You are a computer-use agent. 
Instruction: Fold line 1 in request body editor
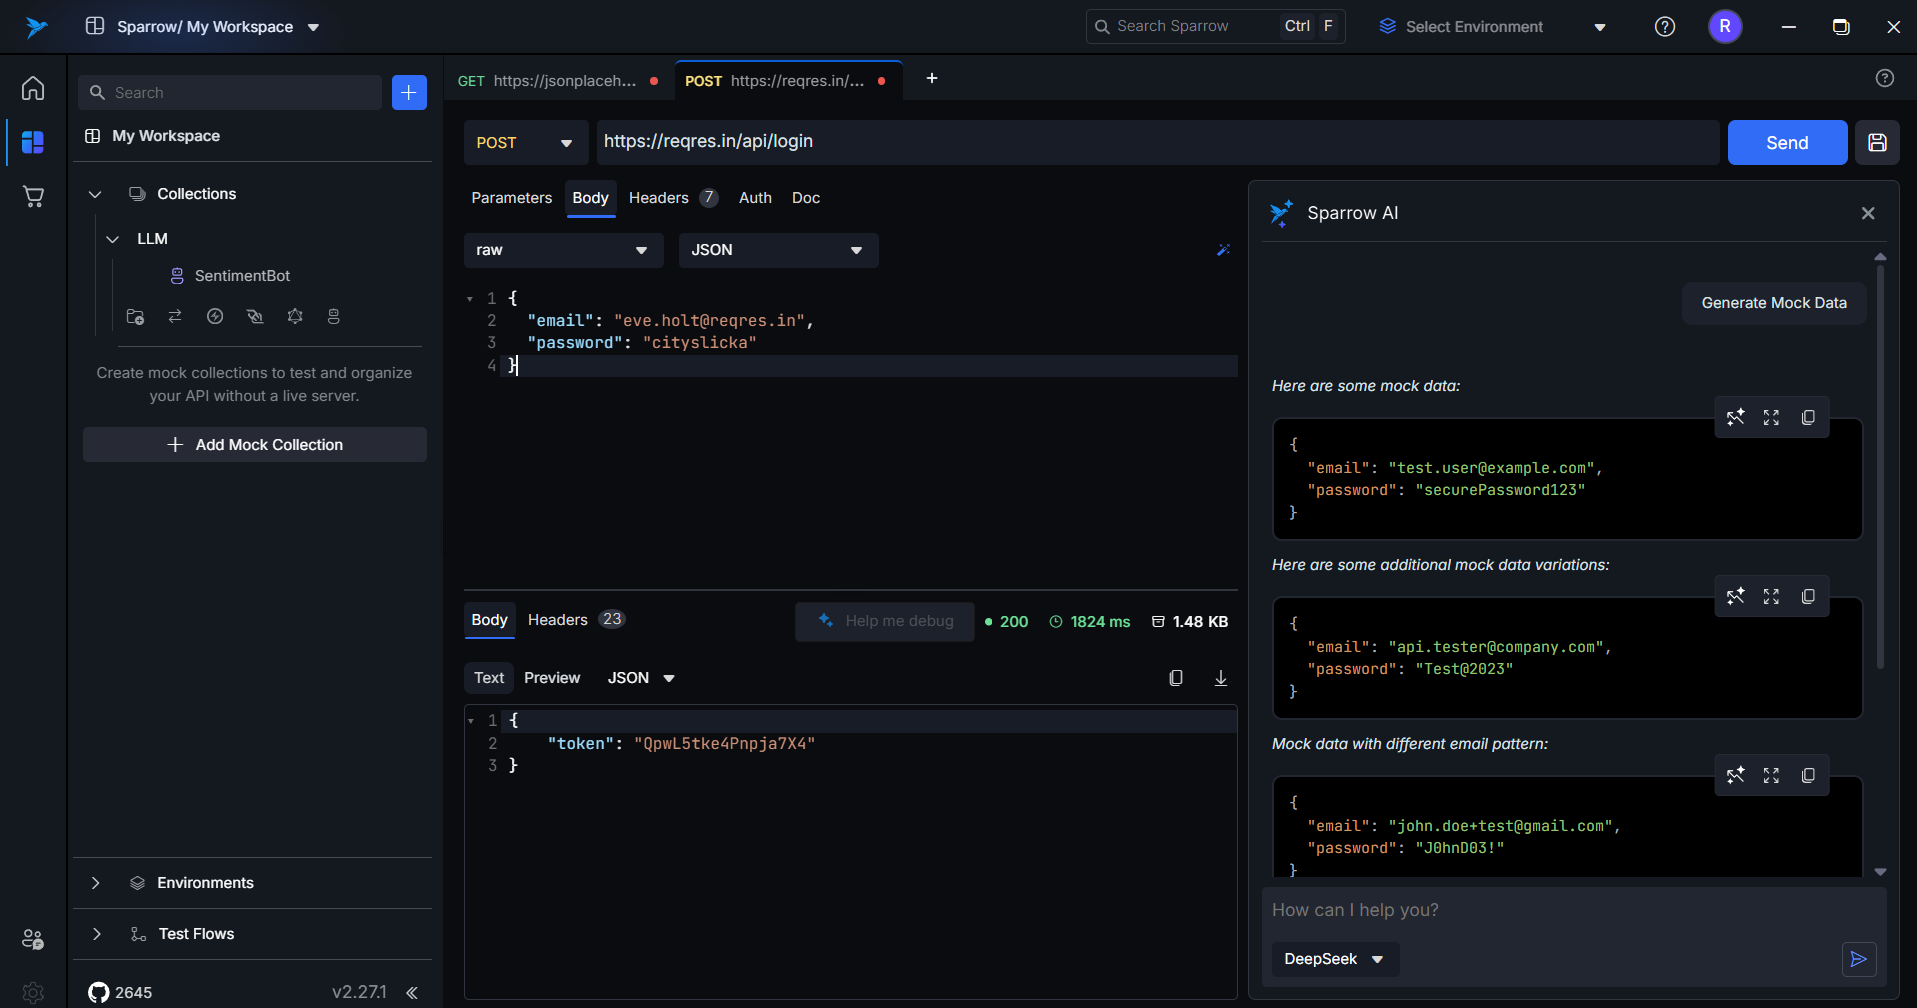[470, 299]
